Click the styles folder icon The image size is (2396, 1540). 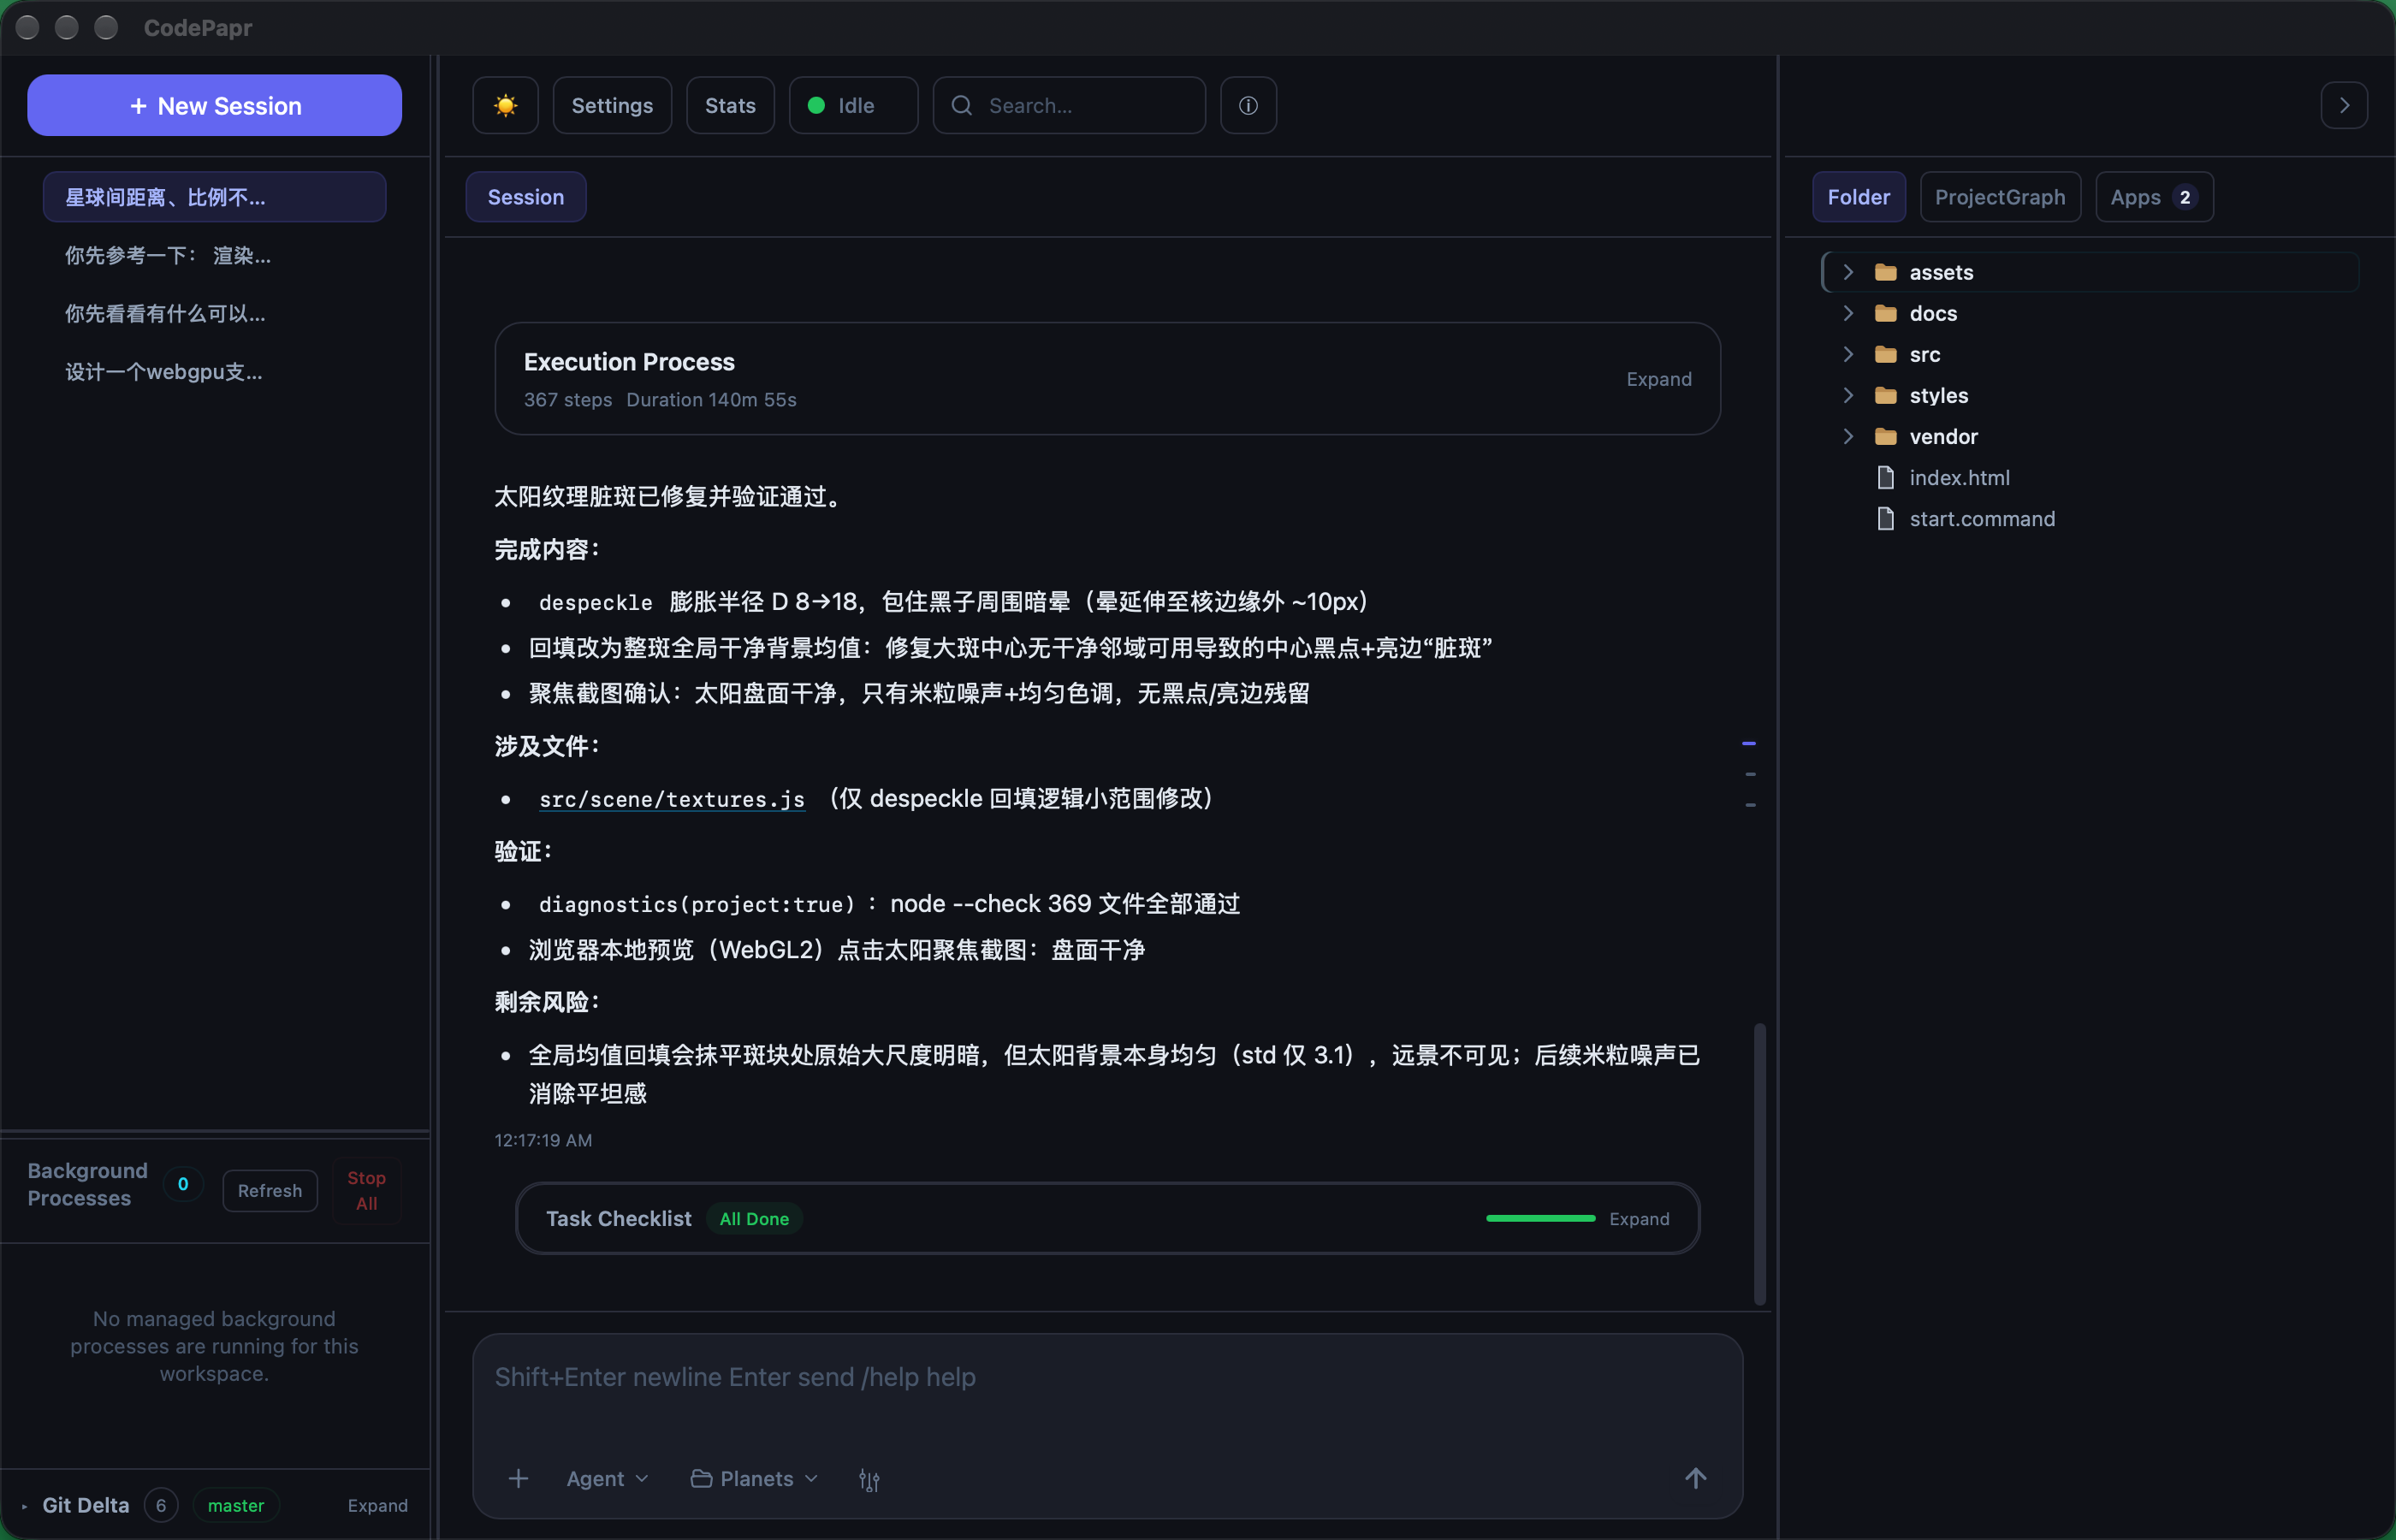pyautogui.click(x=1886, y=395)
